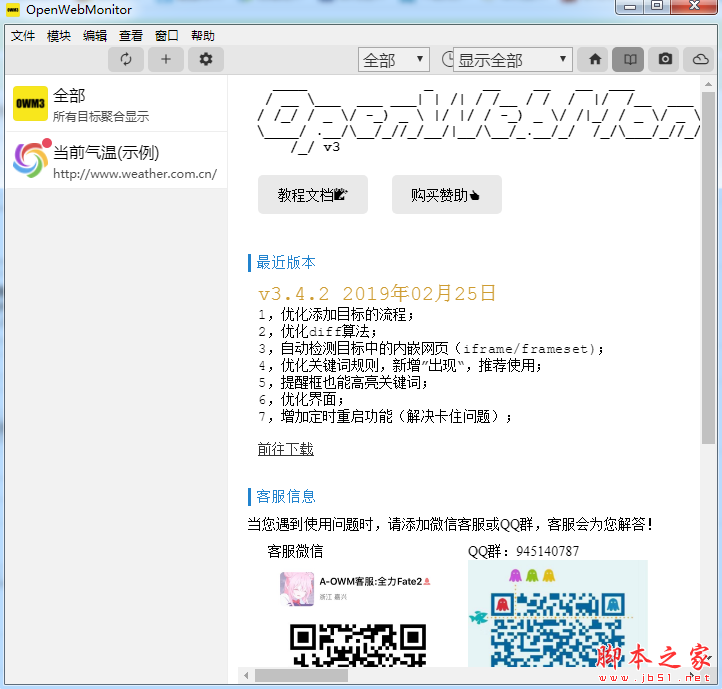Select the 当前气温(示例) target row
This screenshot has height=689, width=722.
click(116, 160)
